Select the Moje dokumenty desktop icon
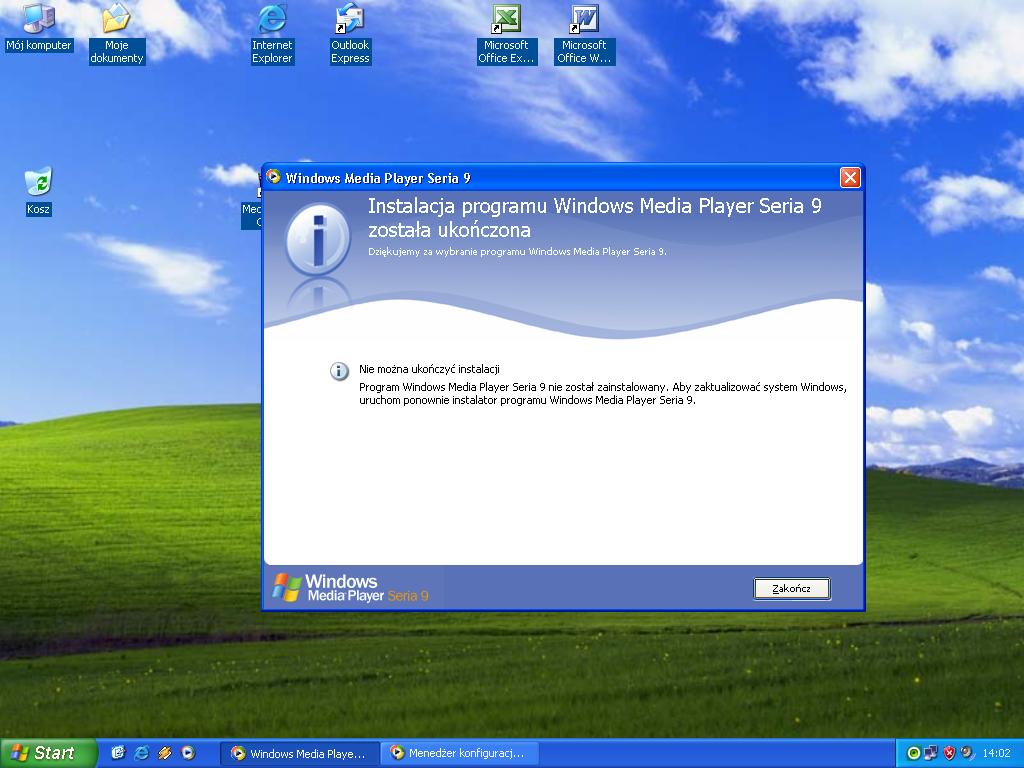This screenshot has width=1024, height=768. 117,34
